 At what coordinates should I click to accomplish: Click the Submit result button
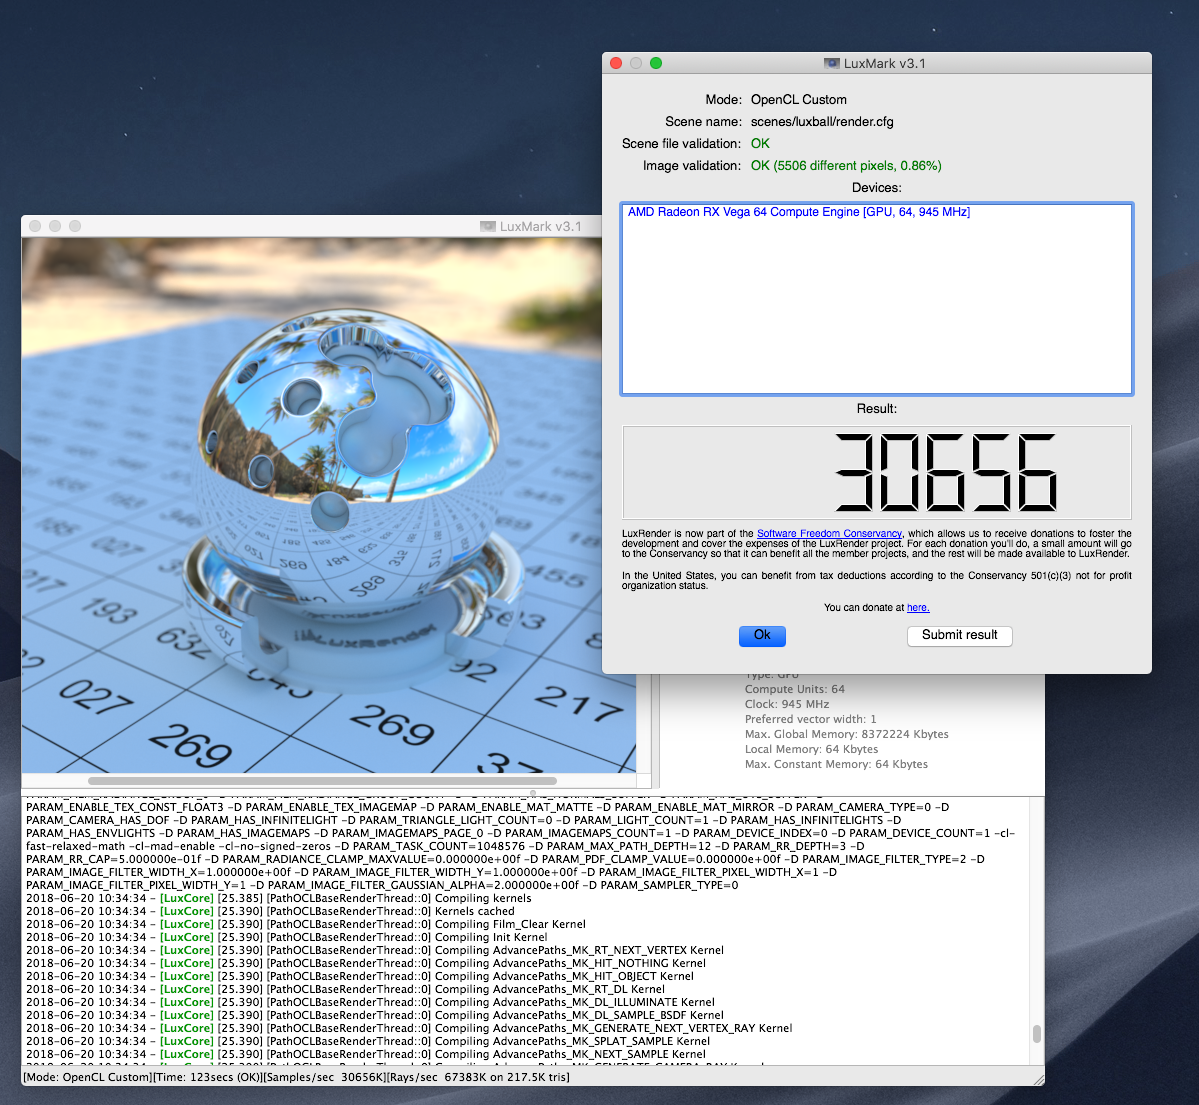click(x=959, y=635)
